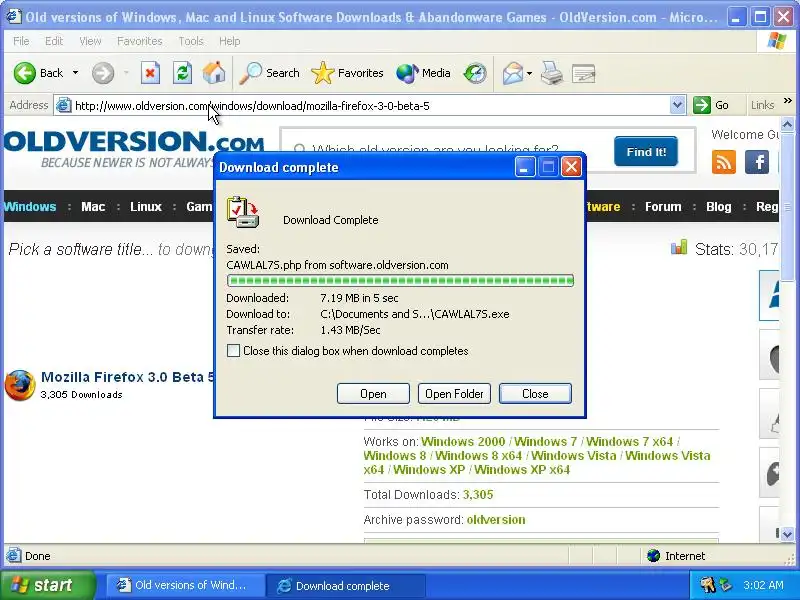Screen dimensions: 800x600
Task: Stop page loading with red X icon
Action: click(150, 73)
